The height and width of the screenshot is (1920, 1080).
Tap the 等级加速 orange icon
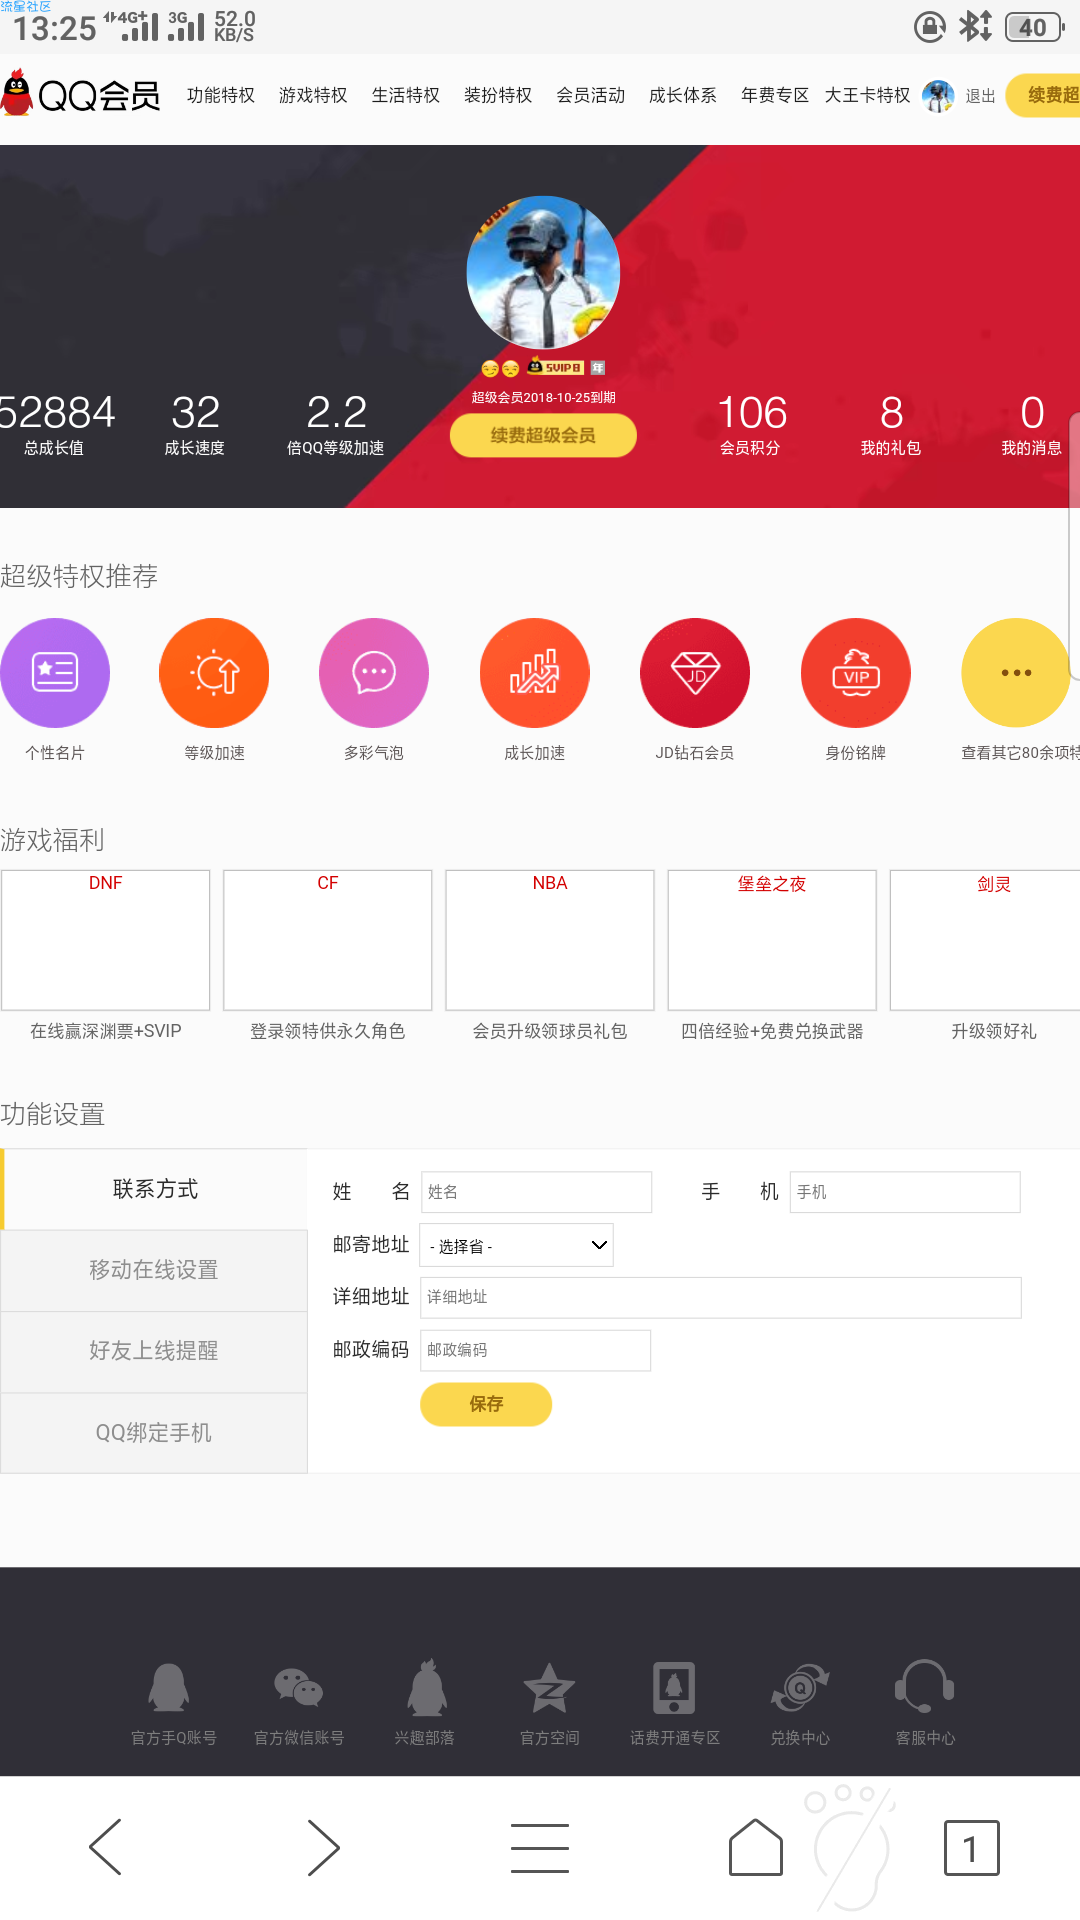coord(214,673)
